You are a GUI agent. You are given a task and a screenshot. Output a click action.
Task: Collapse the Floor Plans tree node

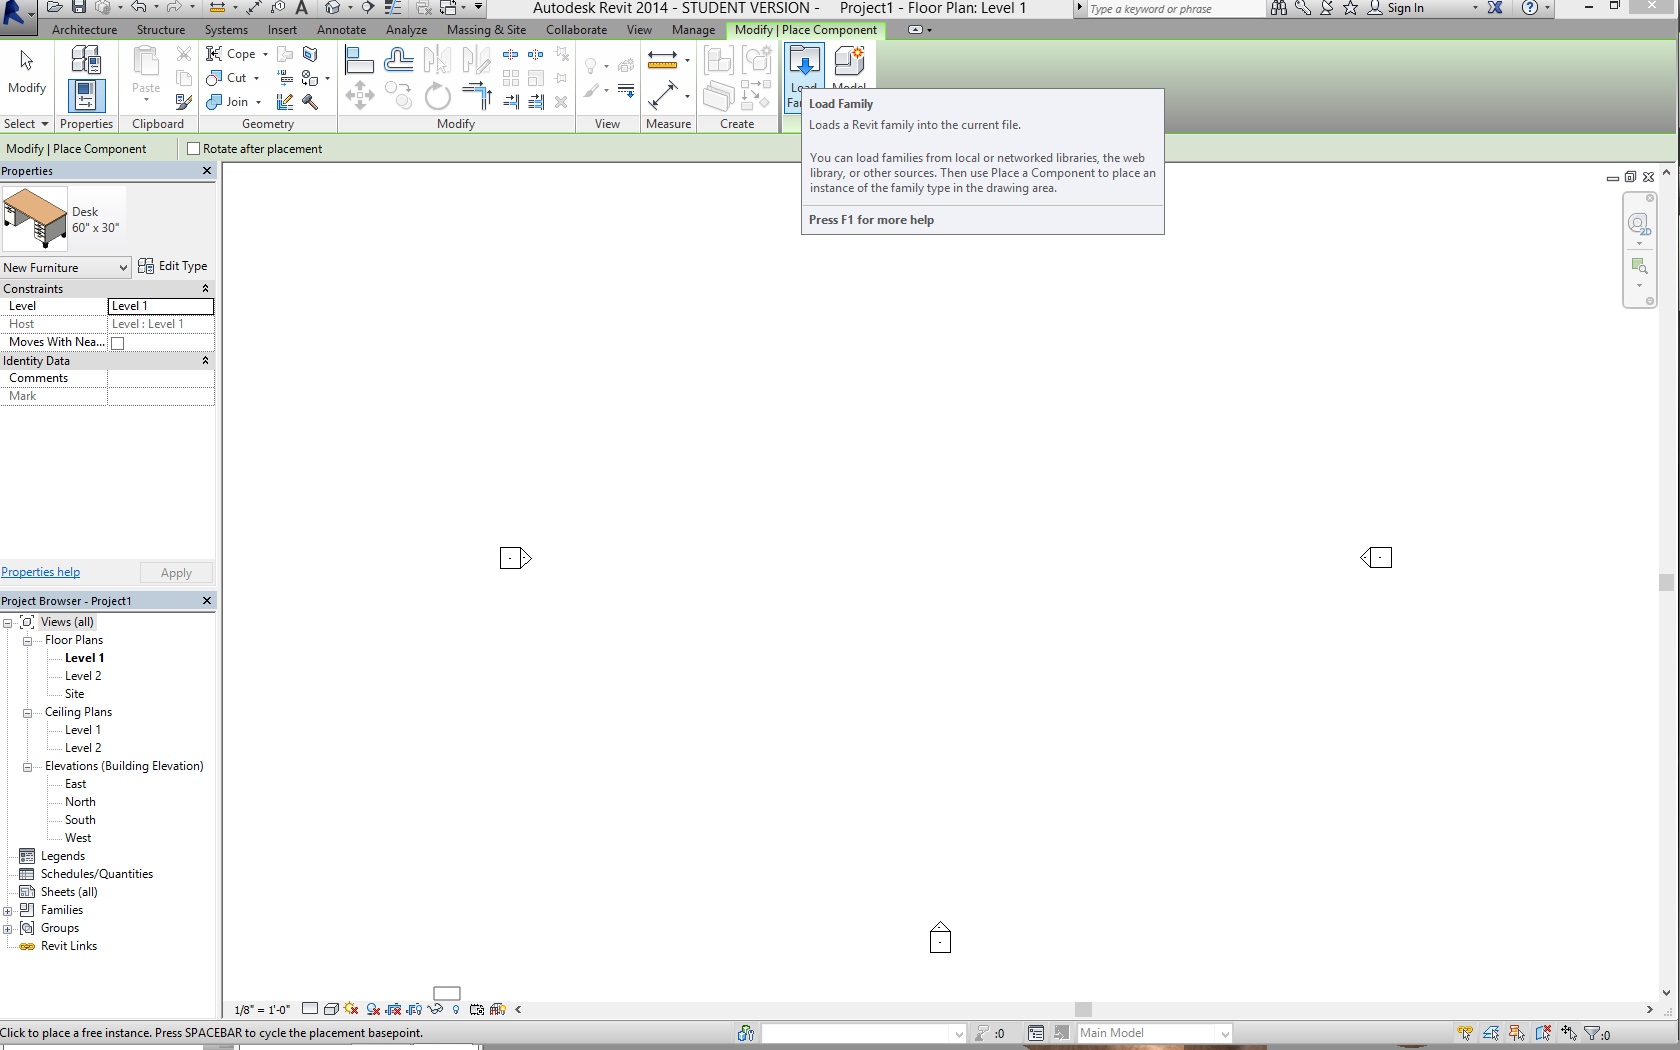tap(28, 641)
